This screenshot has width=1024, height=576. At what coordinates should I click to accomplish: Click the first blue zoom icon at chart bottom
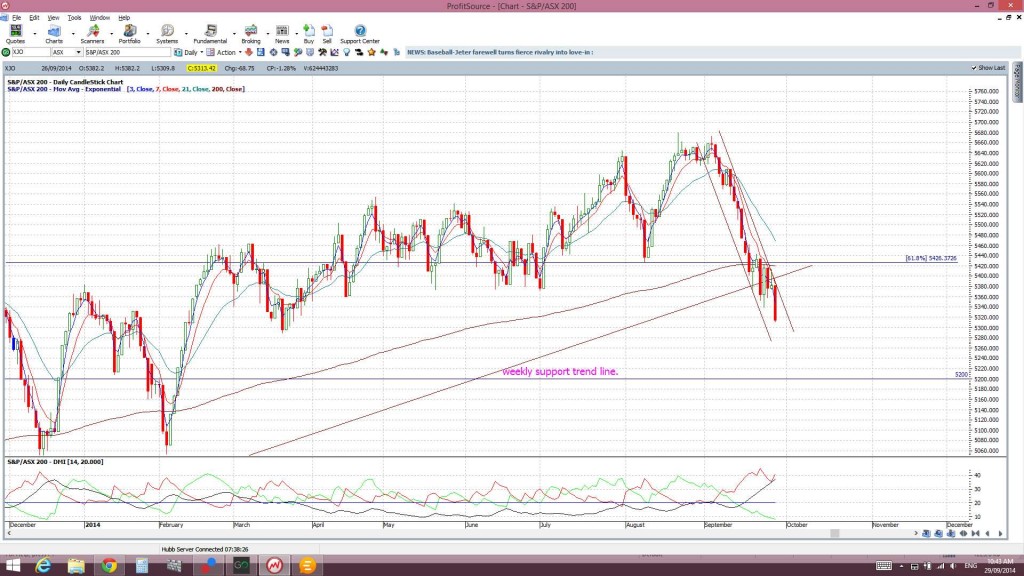pyautogui.click(x=926, y=534)
